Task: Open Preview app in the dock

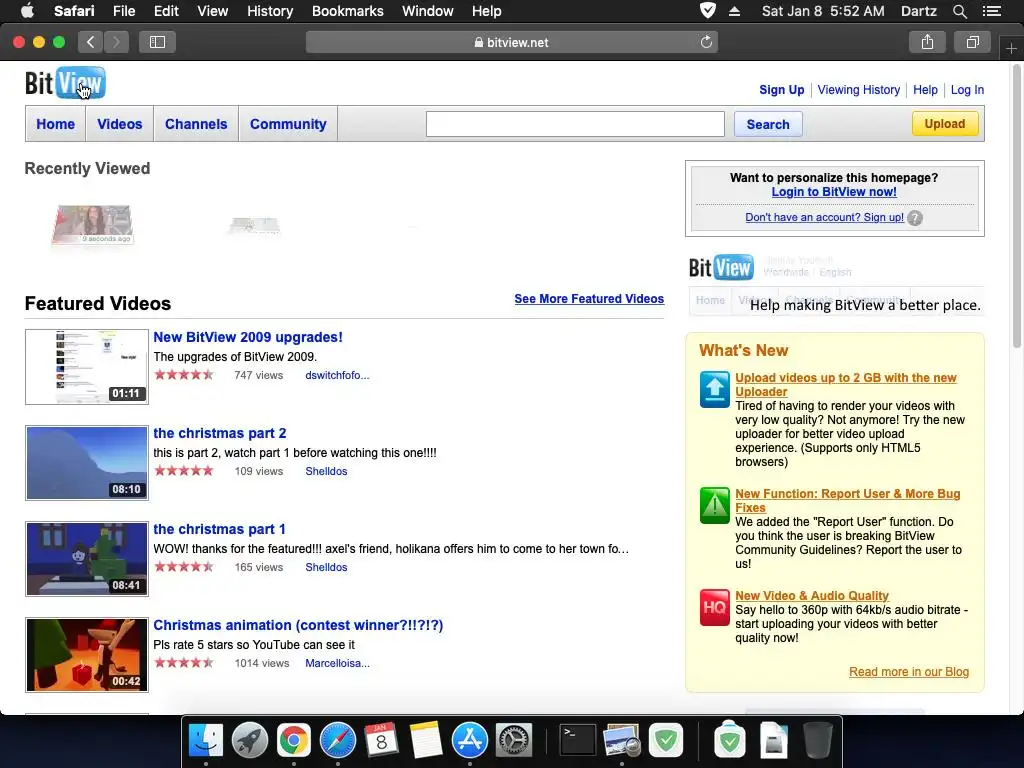Action: tap(622, 741)
